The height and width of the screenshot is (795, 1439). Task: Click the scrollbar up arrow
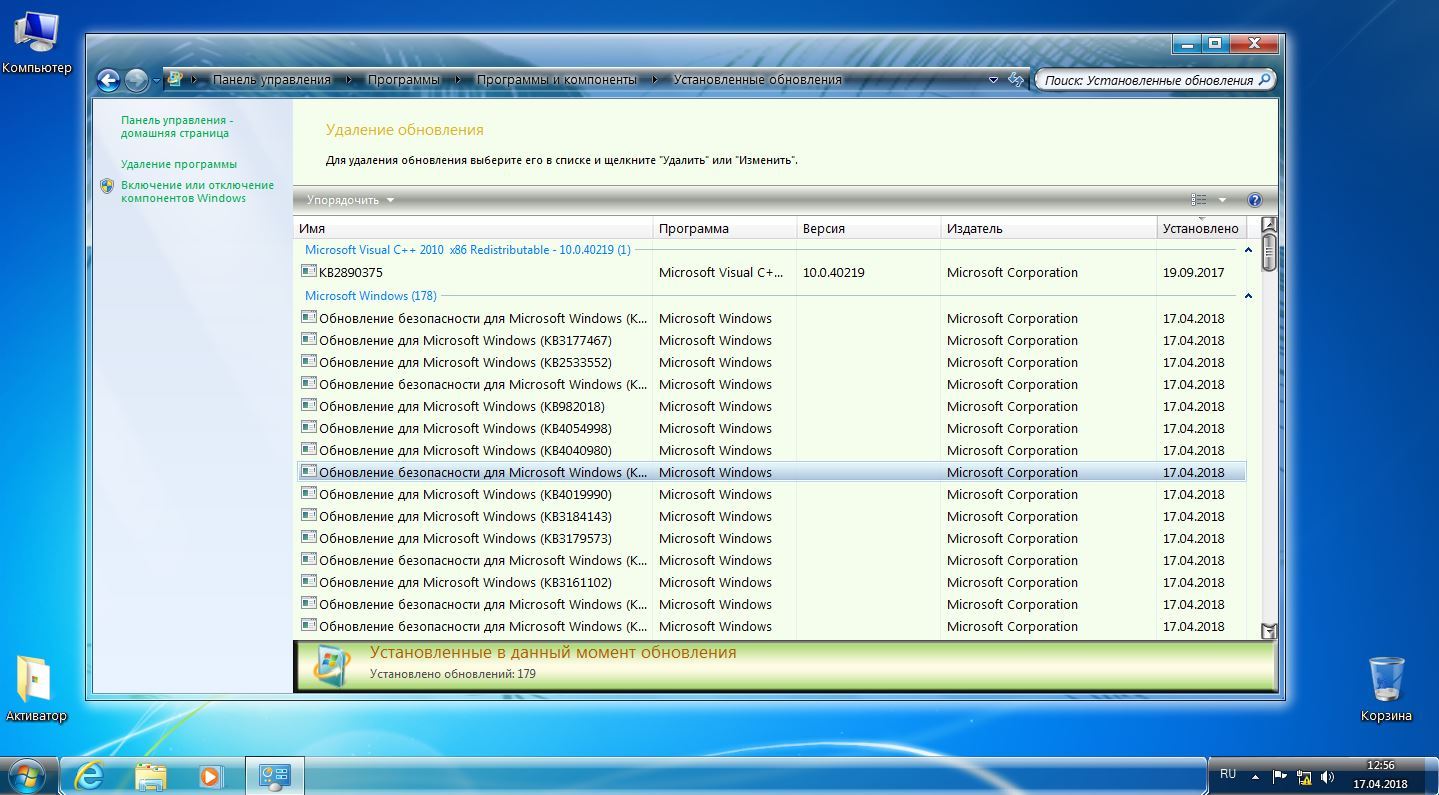click(1269, 224)
